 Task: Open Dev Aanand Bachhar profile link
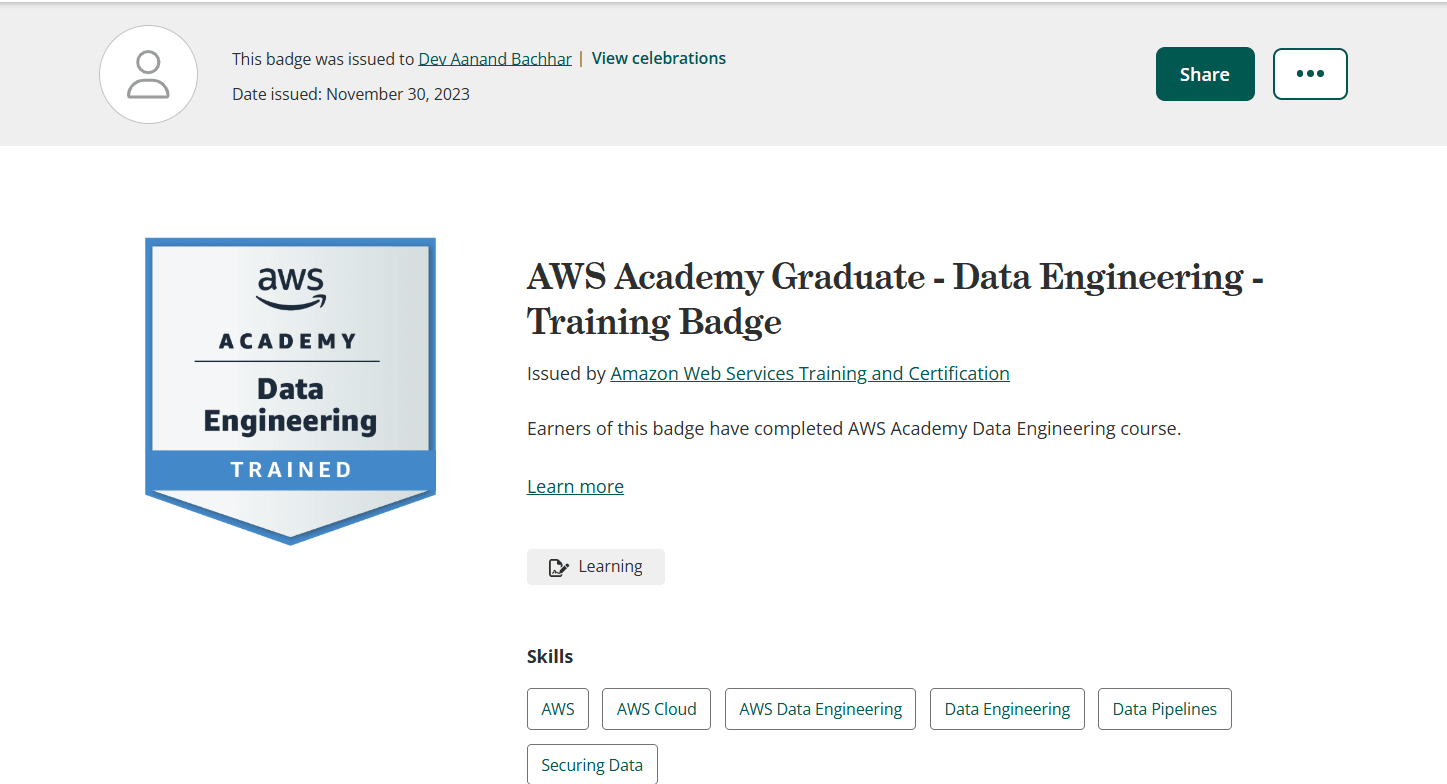tap(495, 59)
